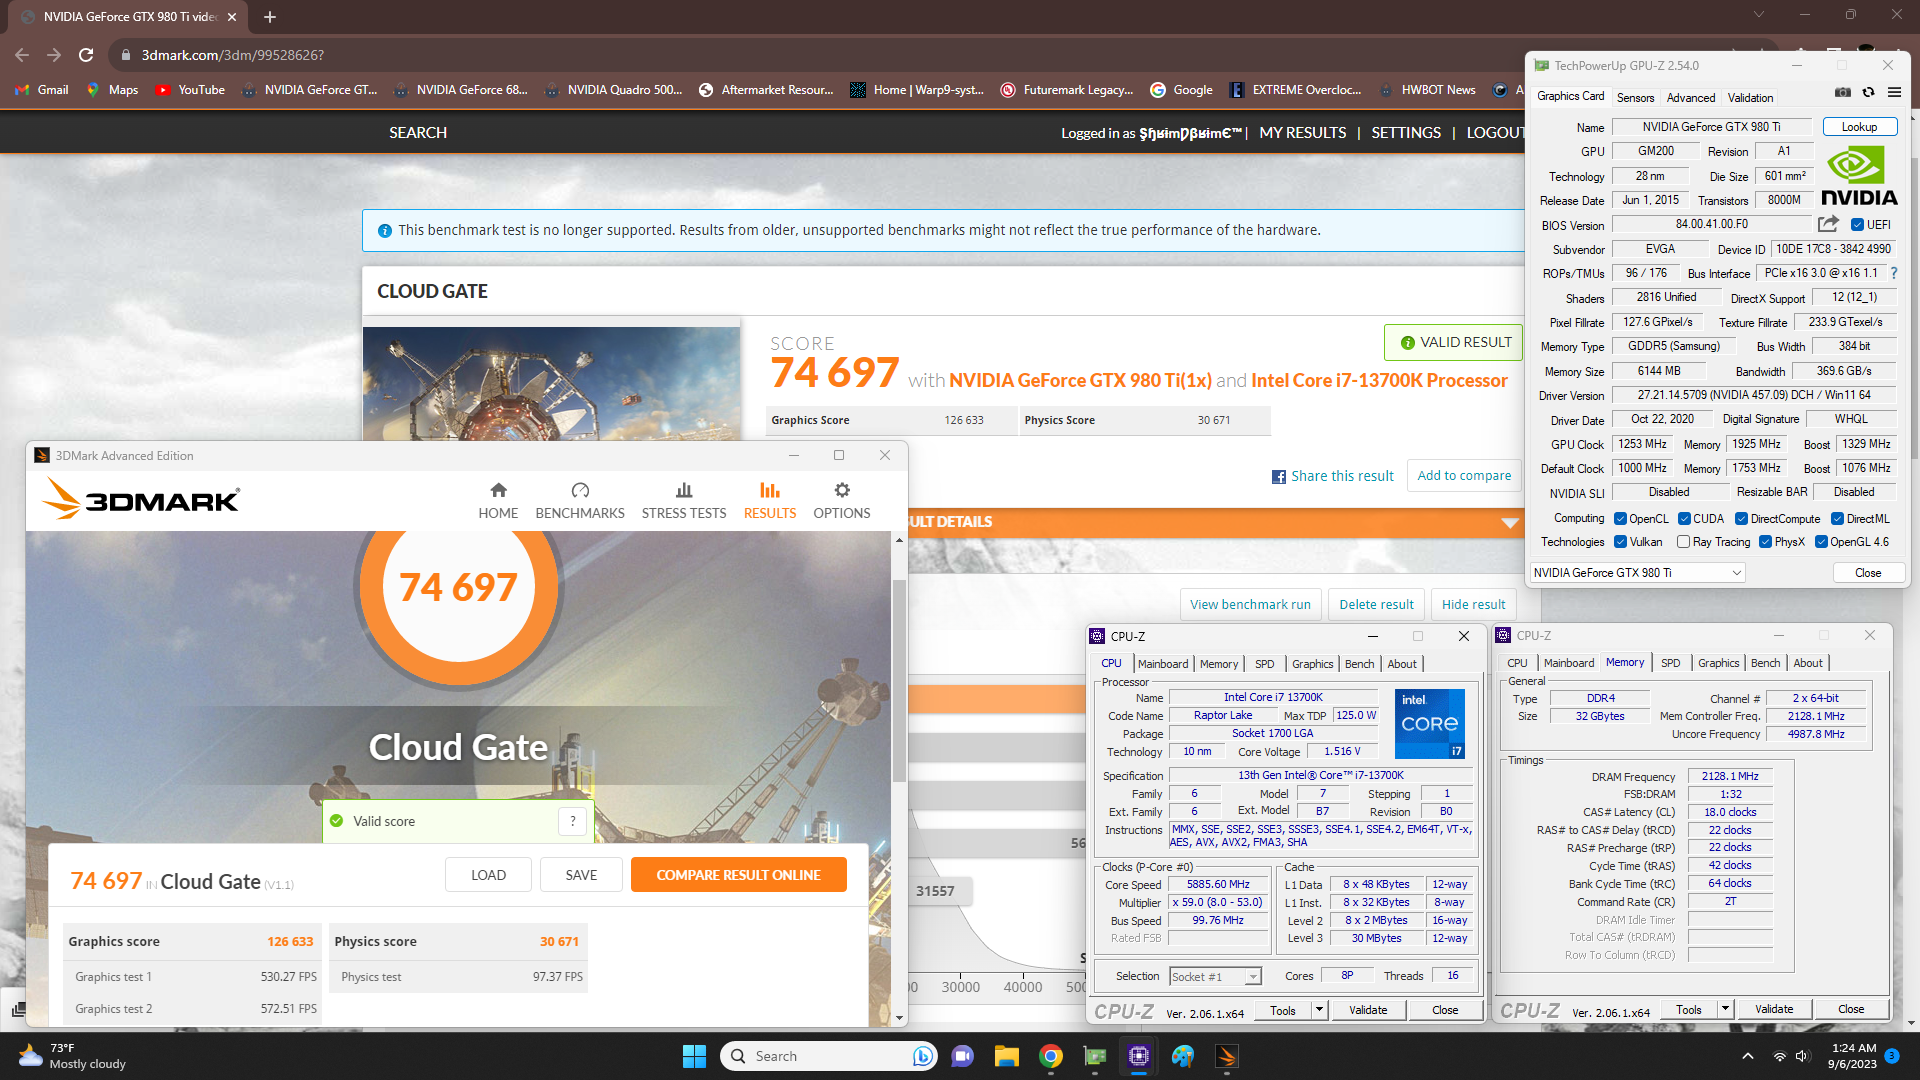Switch to the Sensors tab in GPU-Z
This screenshot has height=1080, width=1920.
(1635, 97)
